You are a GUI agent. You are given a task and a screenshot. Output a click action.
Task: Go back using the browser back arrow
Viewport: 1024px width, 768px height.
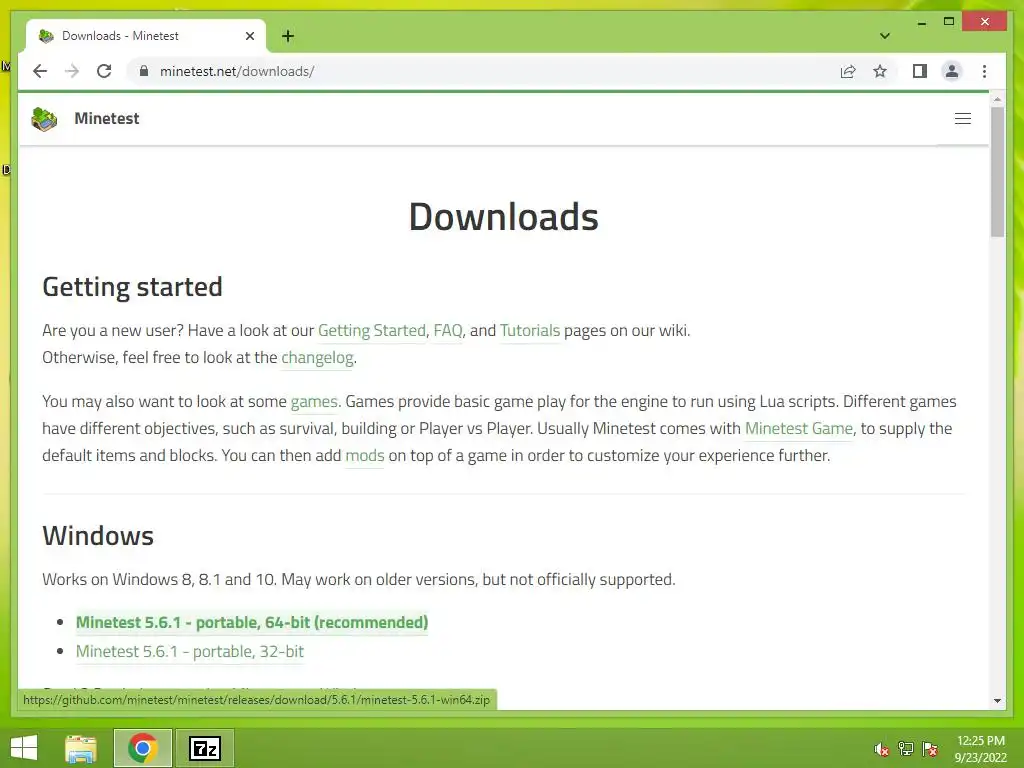tap(40, 71)
